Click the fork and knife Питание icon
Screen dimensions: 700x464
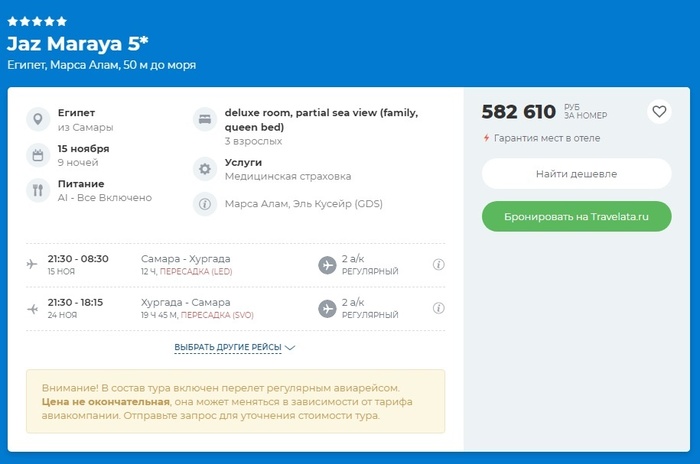[x=38, y=190]
